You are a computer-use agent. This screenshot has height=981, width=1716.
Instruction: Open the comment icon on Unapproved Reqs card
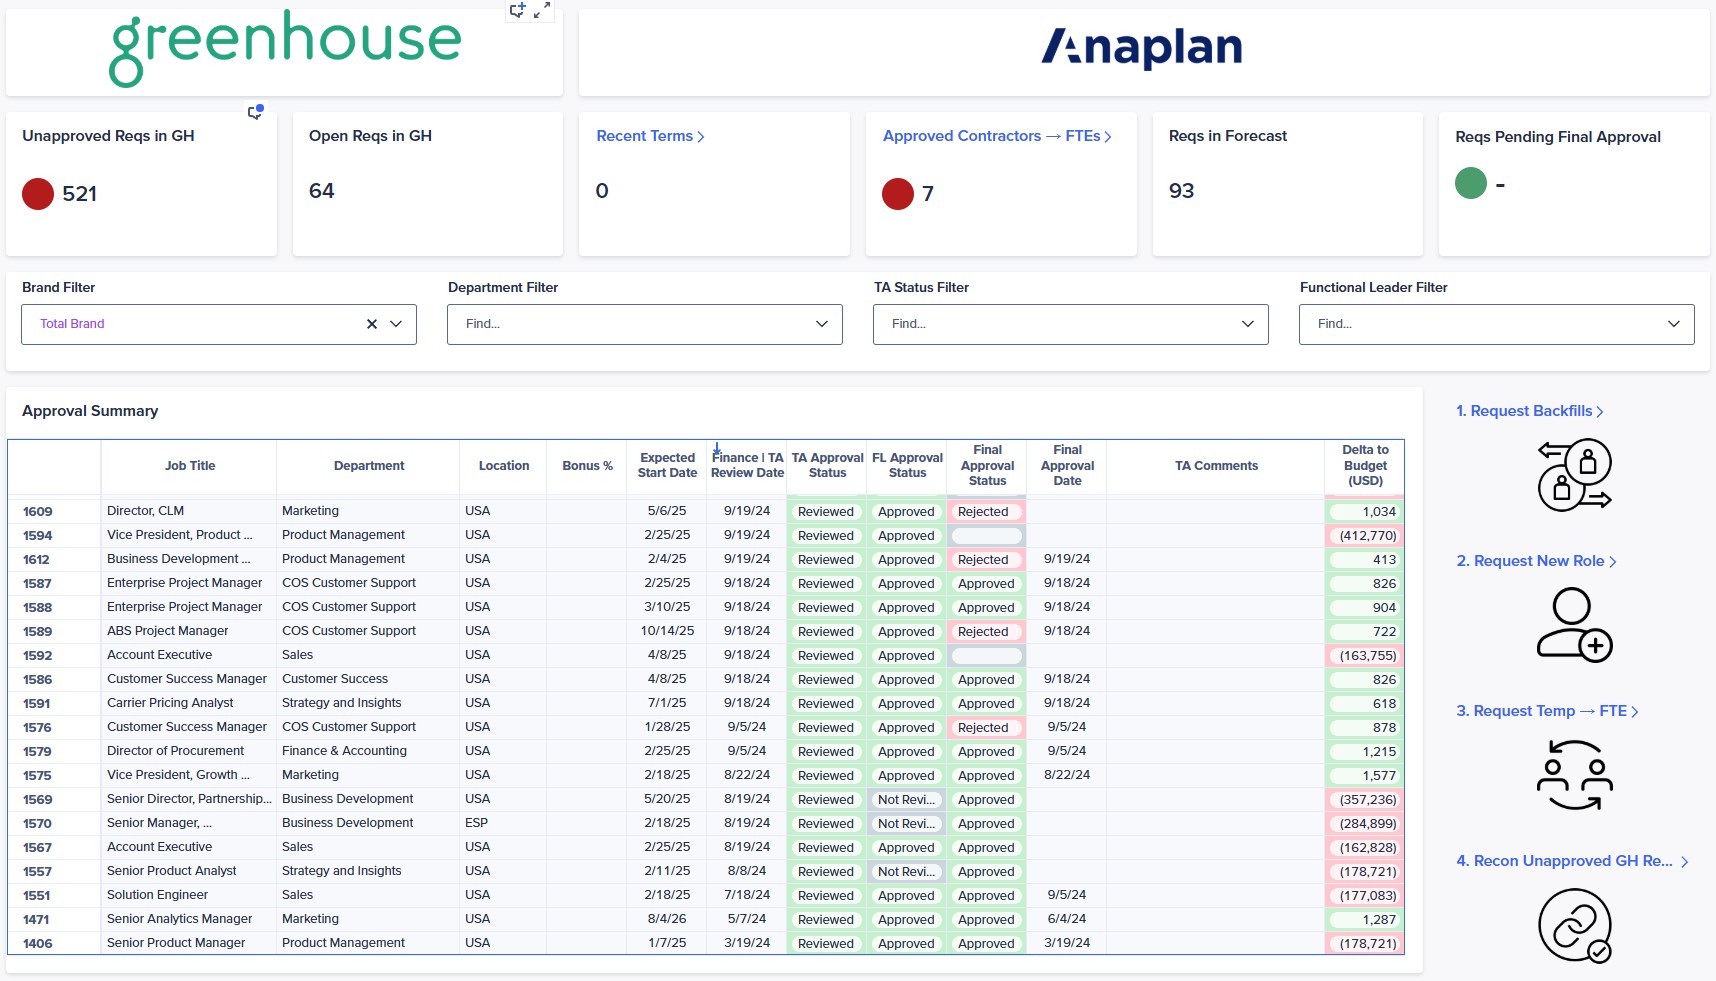click(255, 112)
